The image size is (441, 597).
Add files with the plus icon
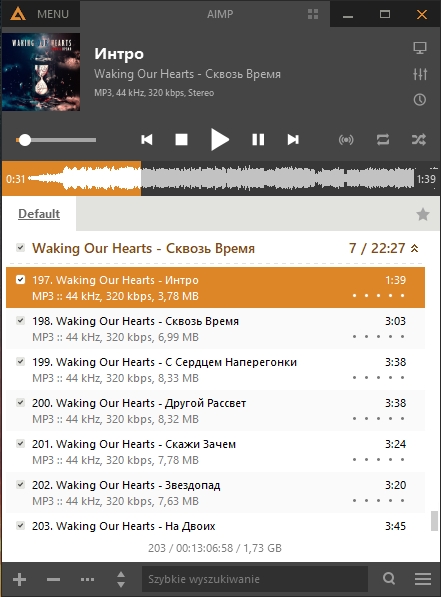pos(19,579)
